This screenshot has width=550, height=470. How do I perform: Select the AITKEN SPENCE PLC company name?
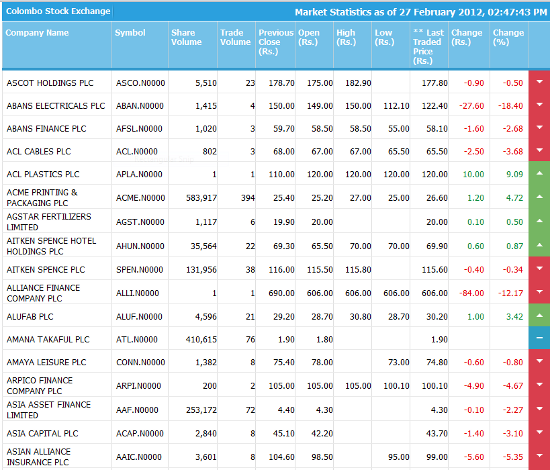click(x=46, y=270)
